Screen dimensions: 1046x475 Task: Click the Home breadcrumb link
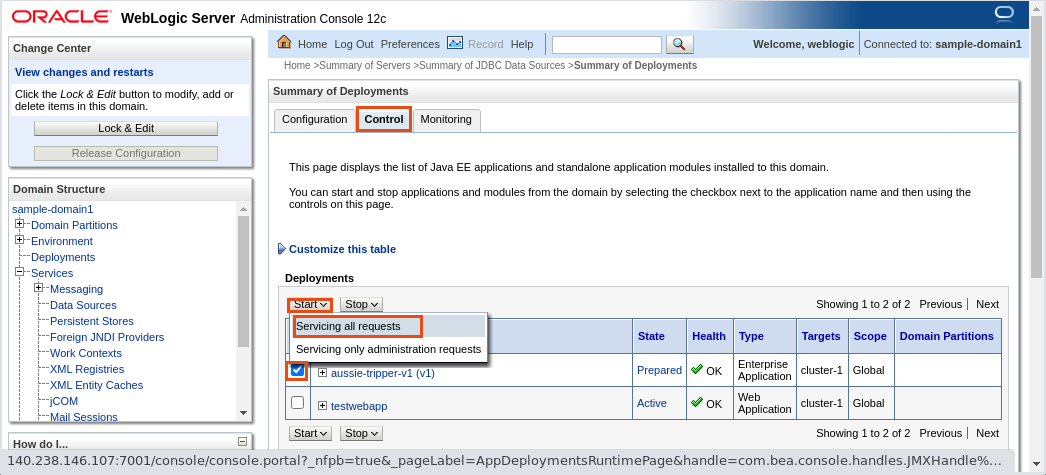point(297,65)
